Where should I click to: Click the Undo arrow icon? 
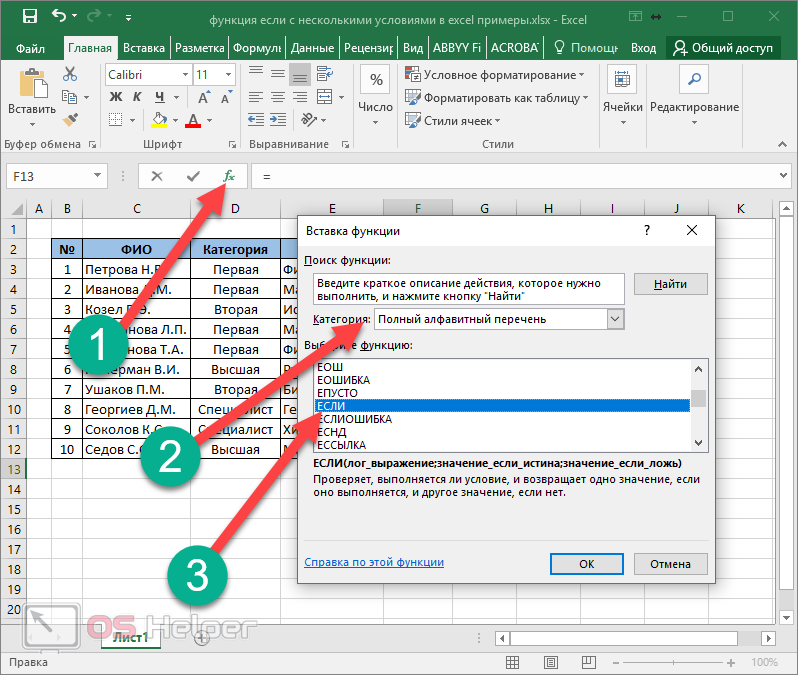[59, 16]
